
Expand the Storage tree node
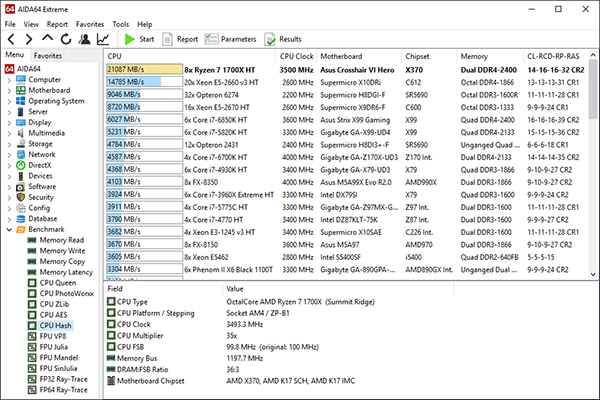pyautogui.click(x=9, y=144)
